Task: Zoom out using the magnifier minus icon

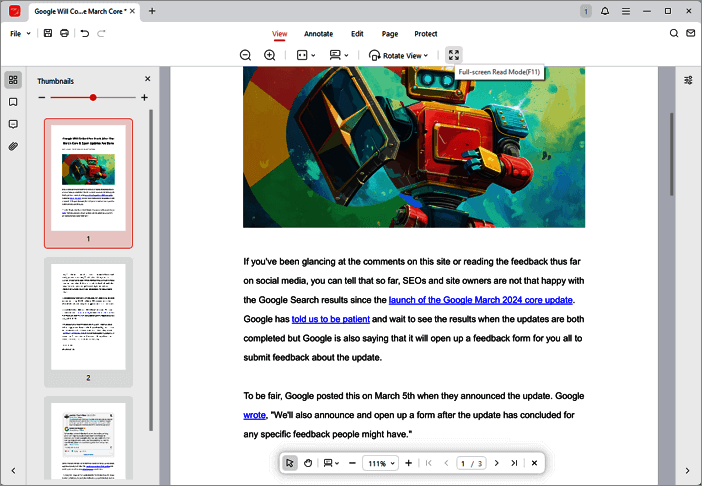Action: (246, 55)
